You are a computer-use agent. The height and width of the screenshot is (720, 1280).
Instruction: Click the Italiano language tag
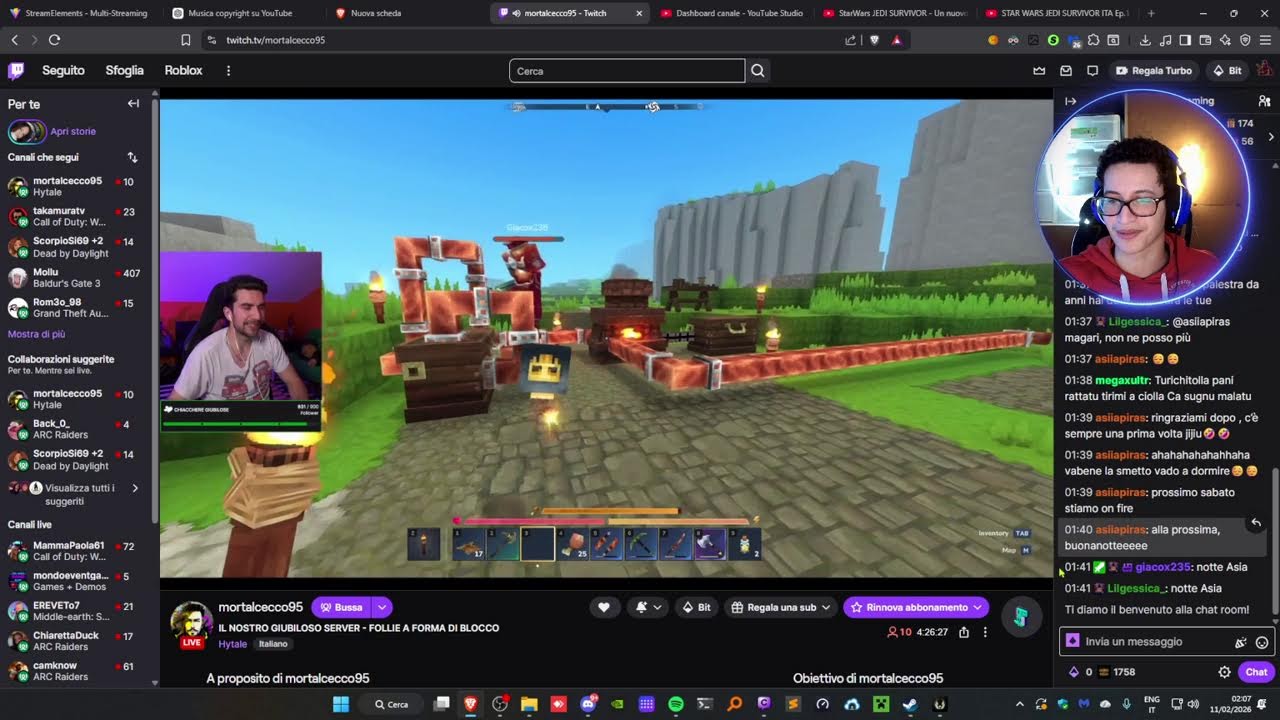tap(273, 644)
